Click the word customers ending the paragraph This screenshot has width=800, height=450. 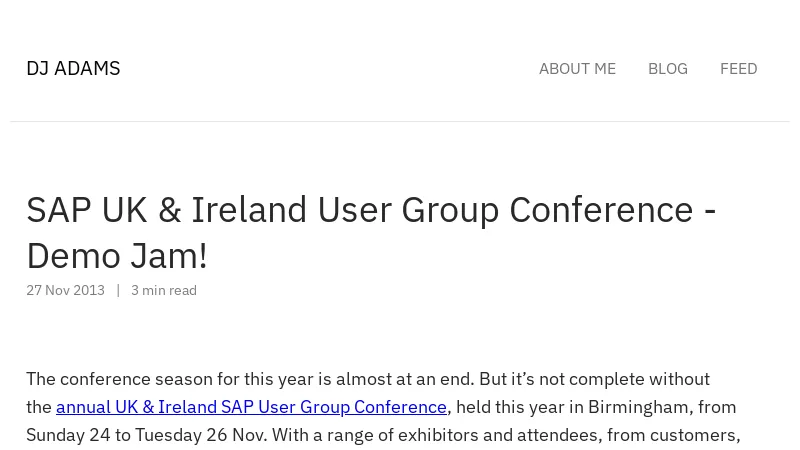pos(694,435)
